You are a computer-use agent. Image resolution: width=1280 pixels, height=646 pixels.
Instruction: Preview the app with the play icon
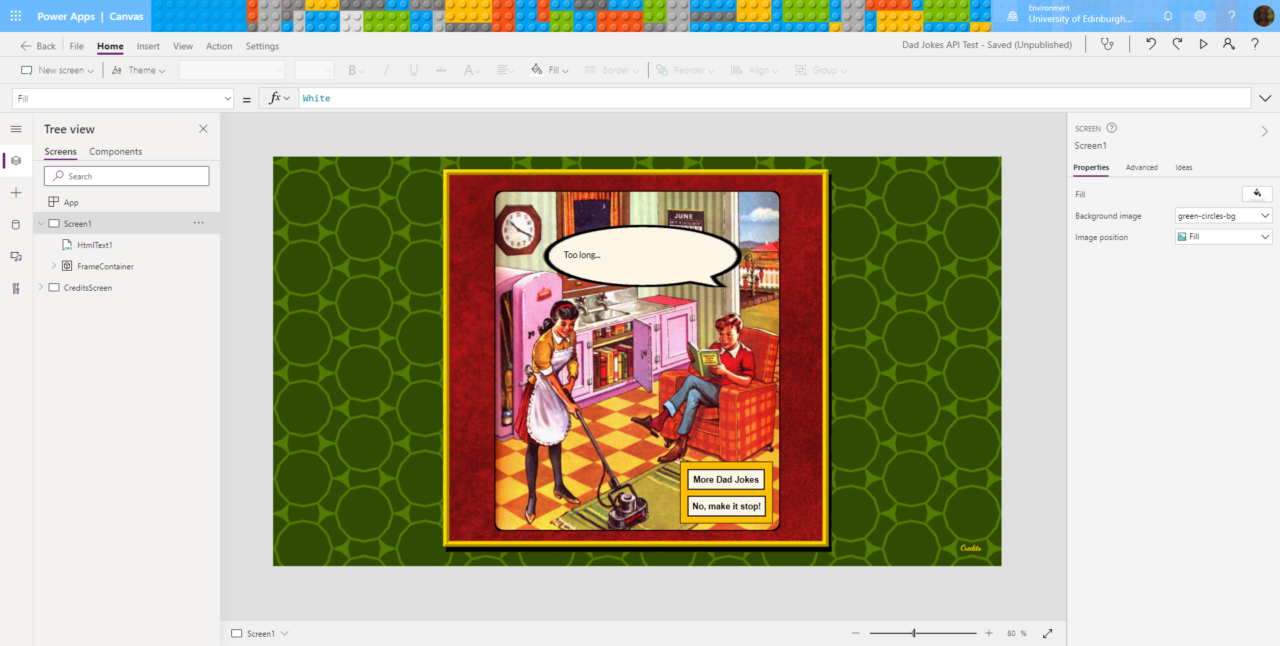click(1203, 44)
